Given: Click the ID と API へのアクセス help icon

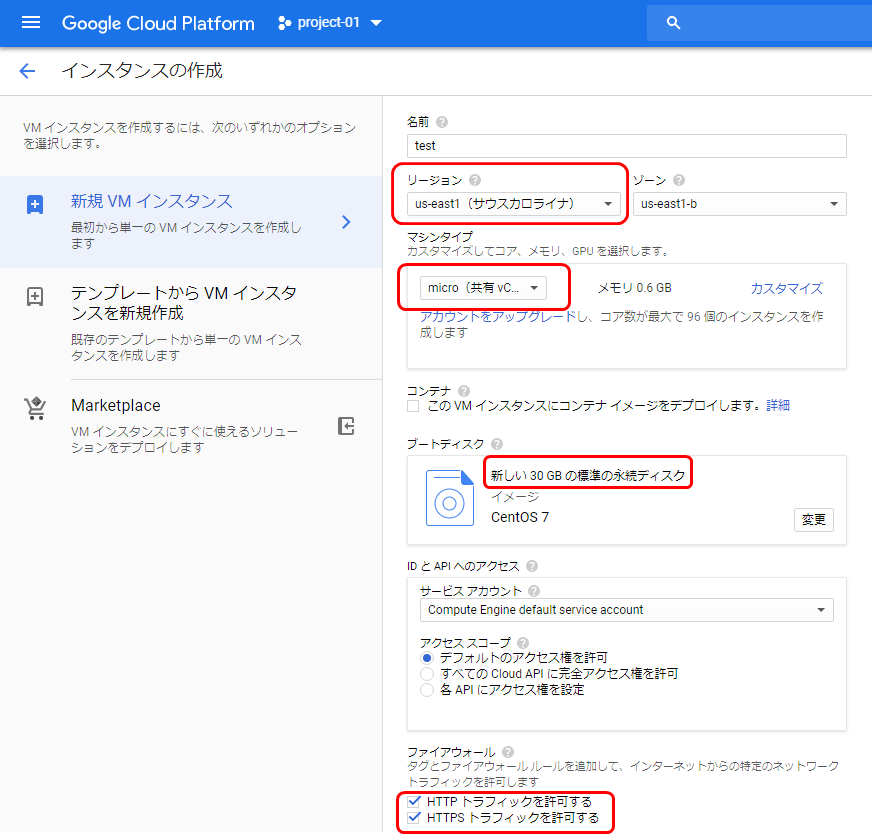Looking at the screenshot, I should (532, 566).
